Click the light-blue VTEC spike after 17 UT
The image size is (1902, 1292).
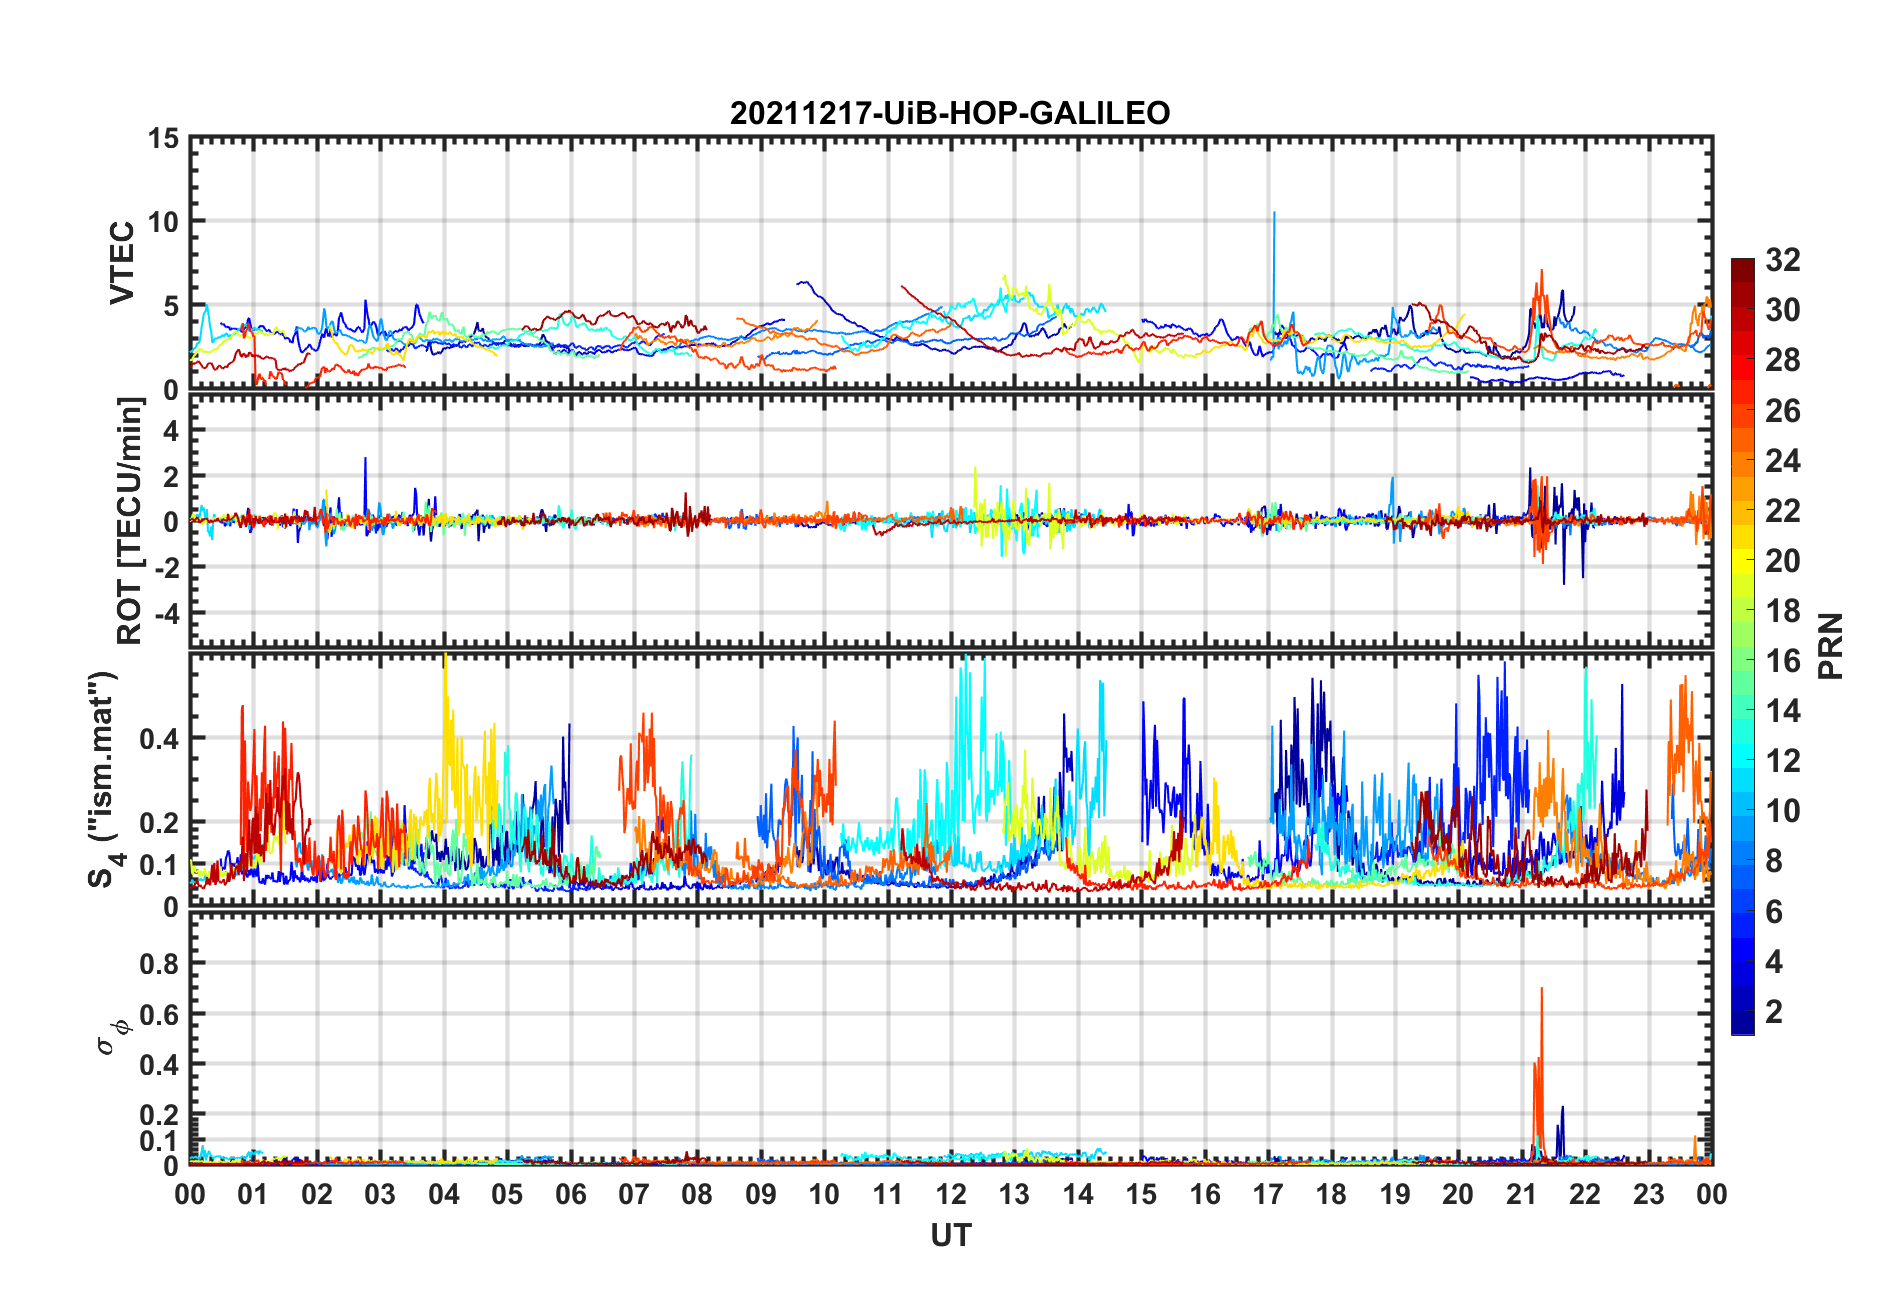1274,270
